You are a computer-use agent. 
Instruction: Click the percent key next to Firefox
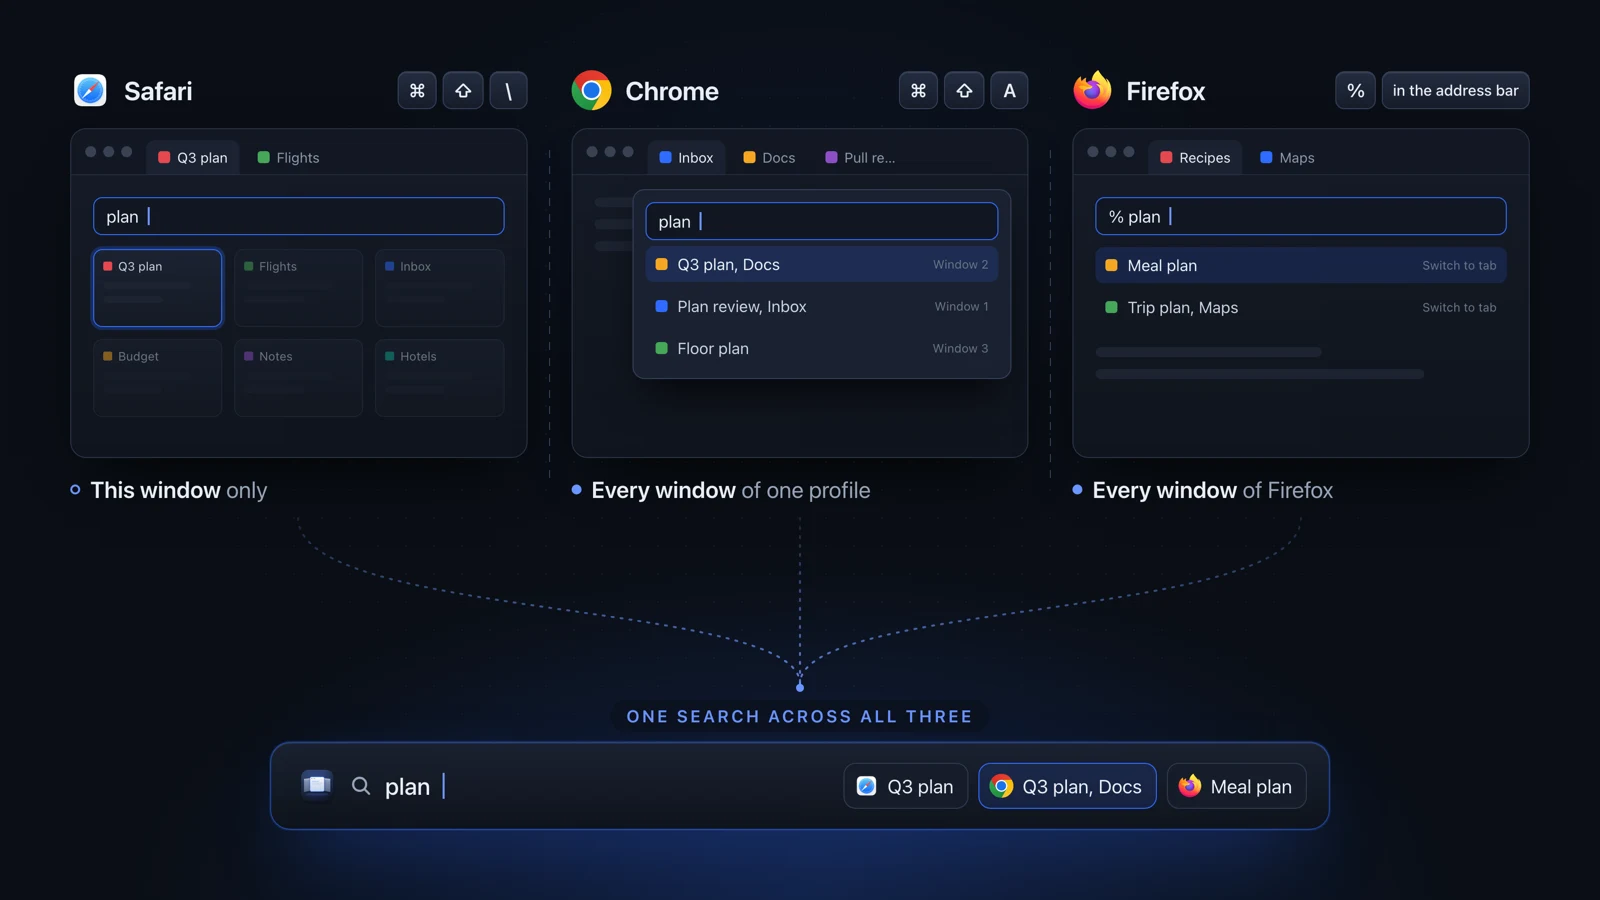click(x=1355, y=90)
